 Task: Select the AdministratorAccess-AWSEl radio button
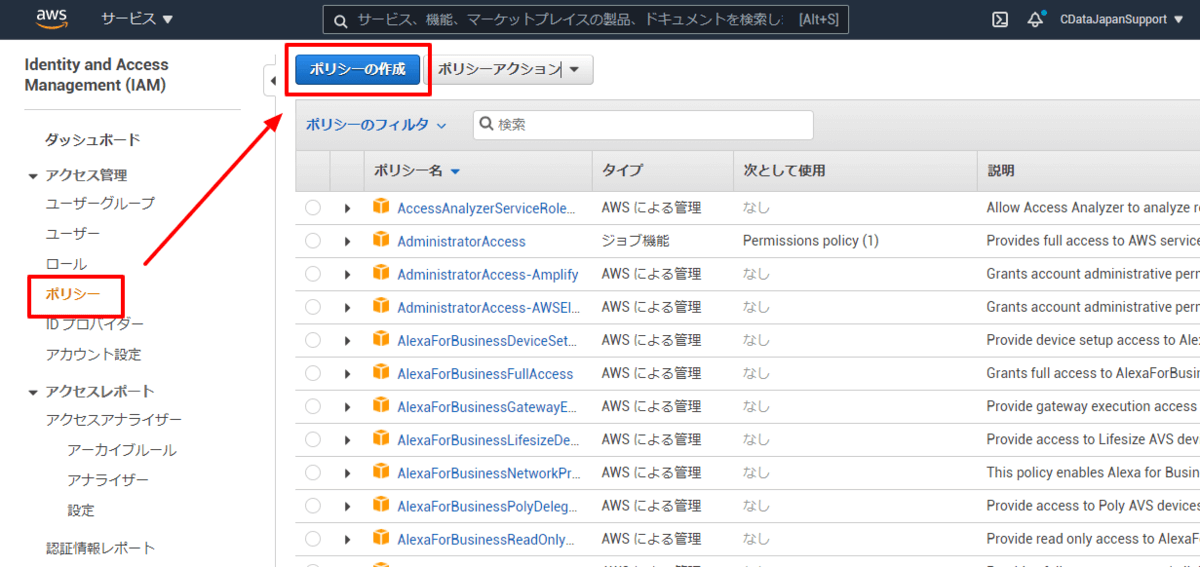313,307
